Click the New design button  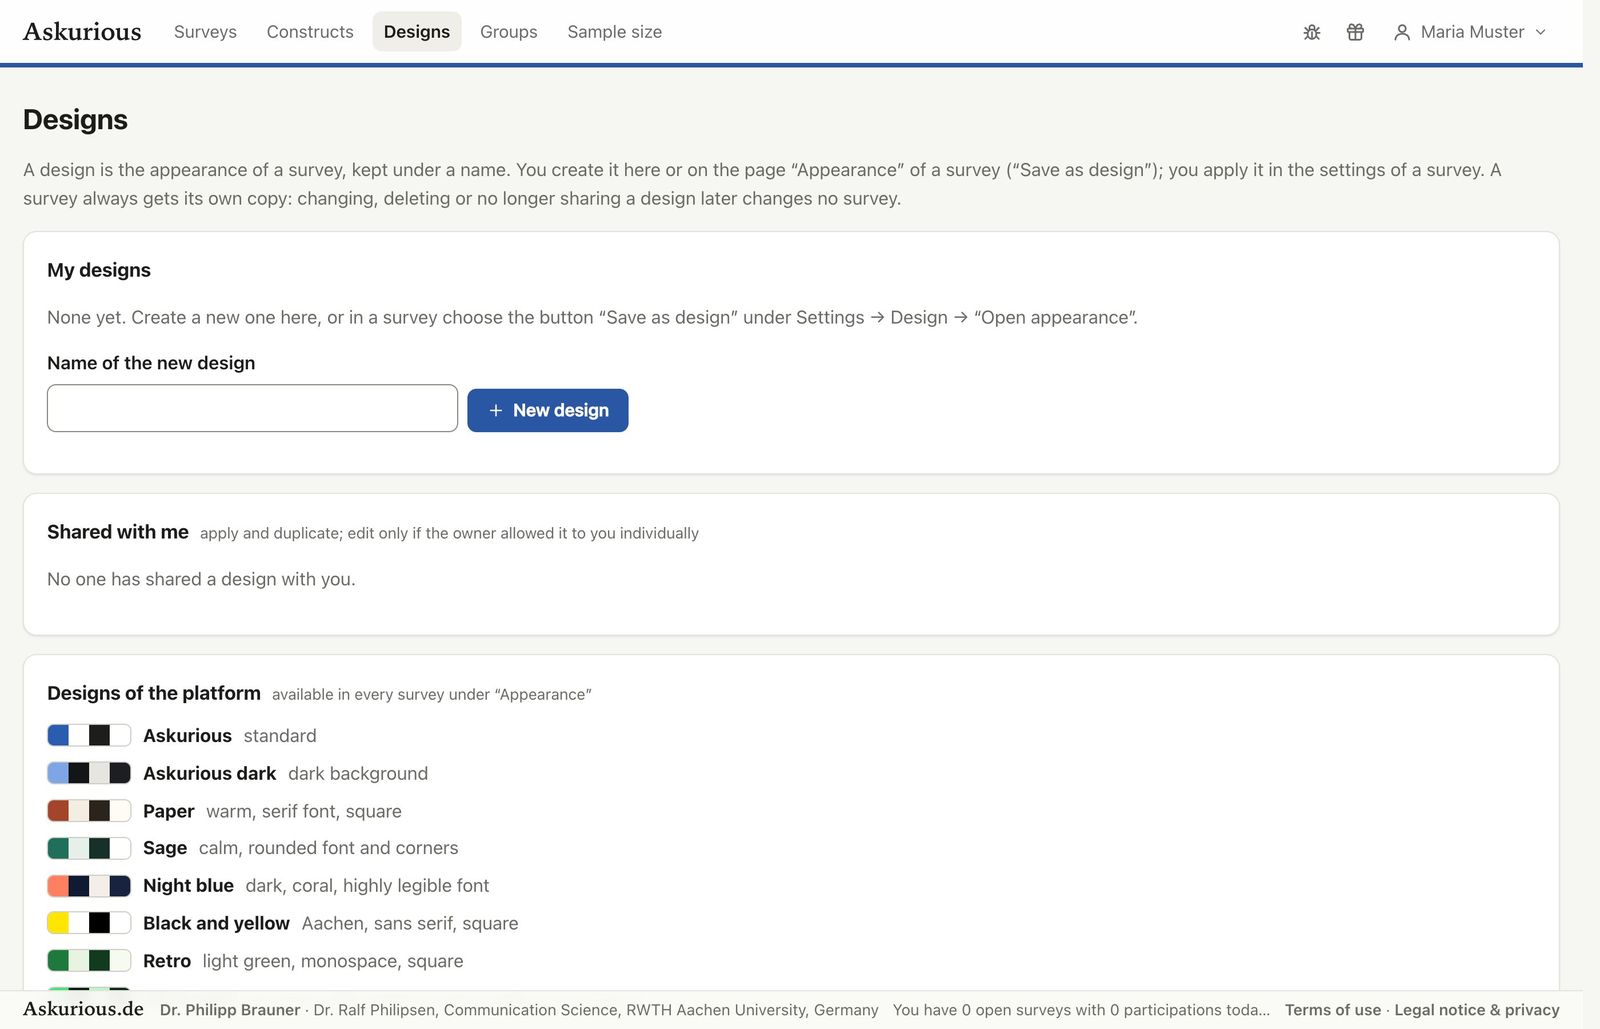click(547, 410)
